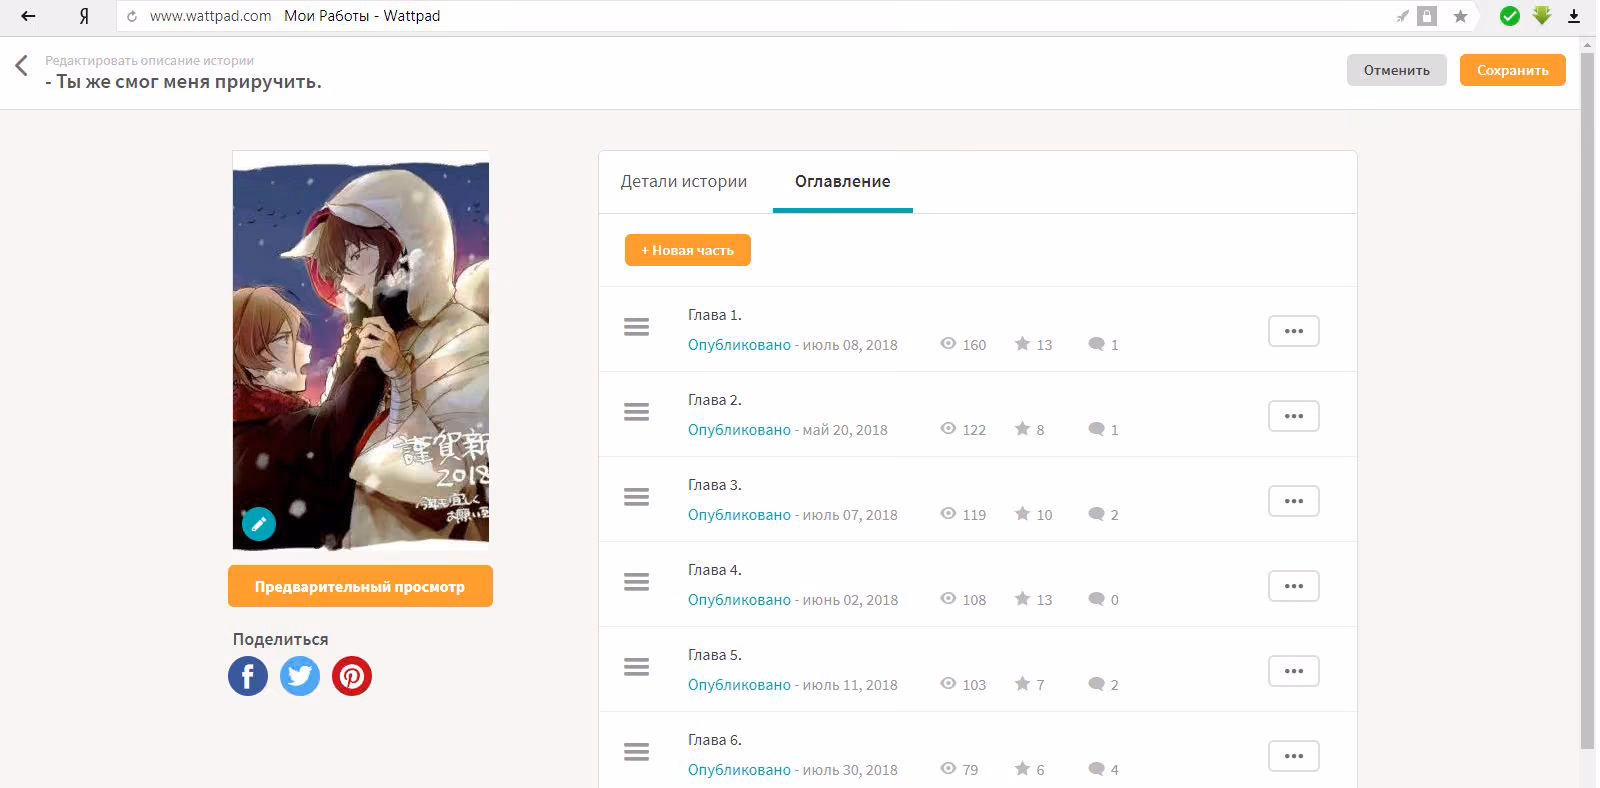
Task: Open the Глава 2. chapter link
Action: tap(715, 400)
